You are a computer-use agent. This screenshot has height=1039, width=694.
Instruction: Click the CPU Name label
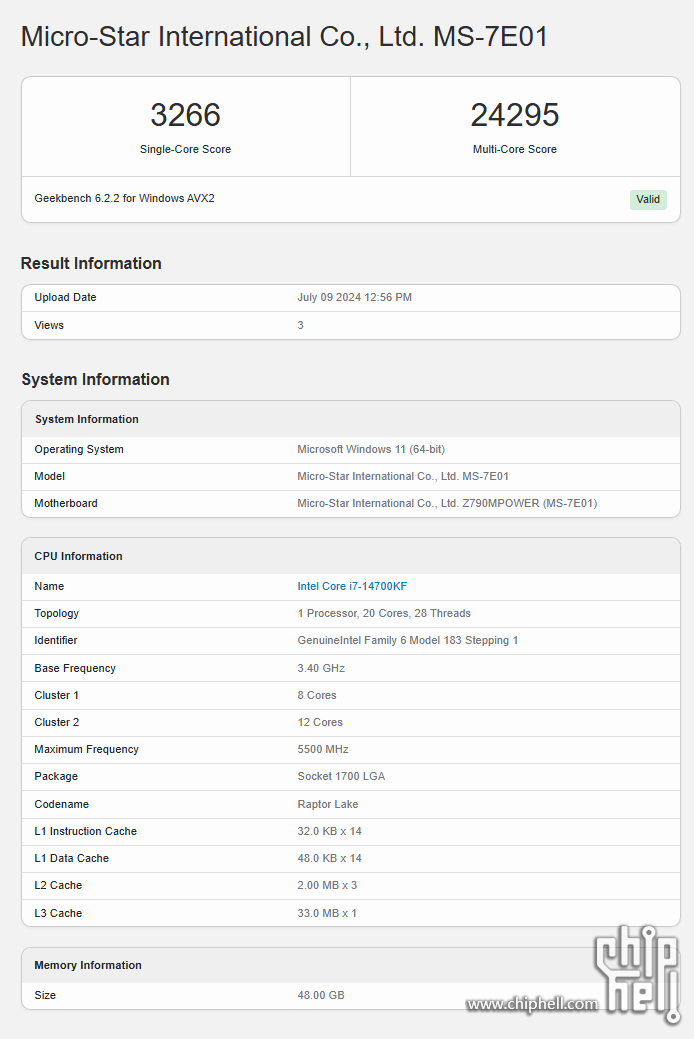(x=49, y=586)
